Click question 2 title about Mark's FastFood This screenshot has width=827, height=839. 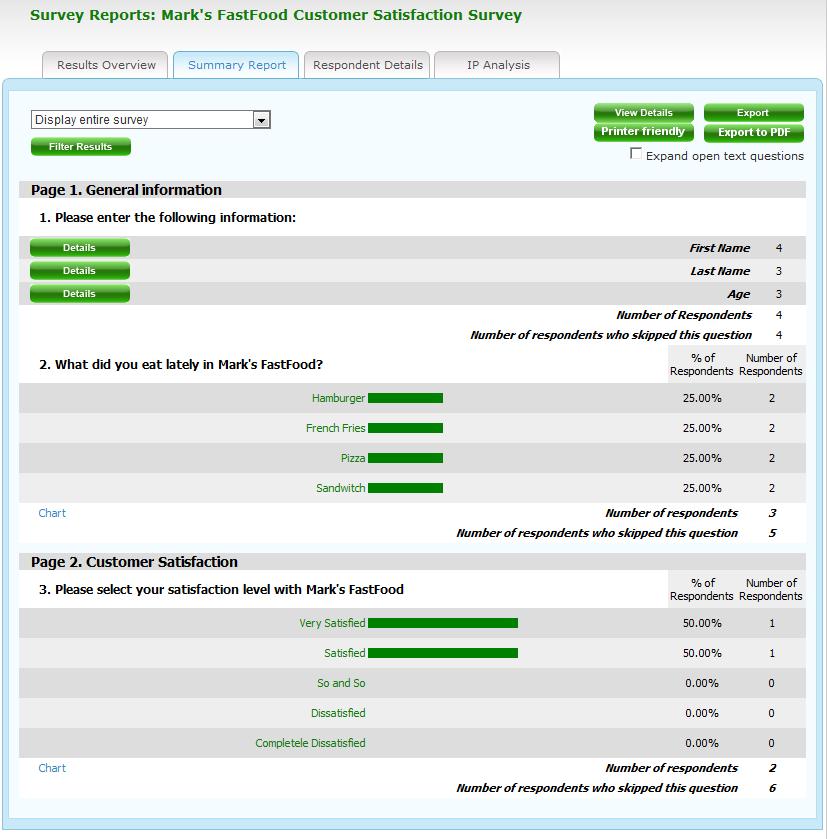pyautogui.click(x=181, y=364)
